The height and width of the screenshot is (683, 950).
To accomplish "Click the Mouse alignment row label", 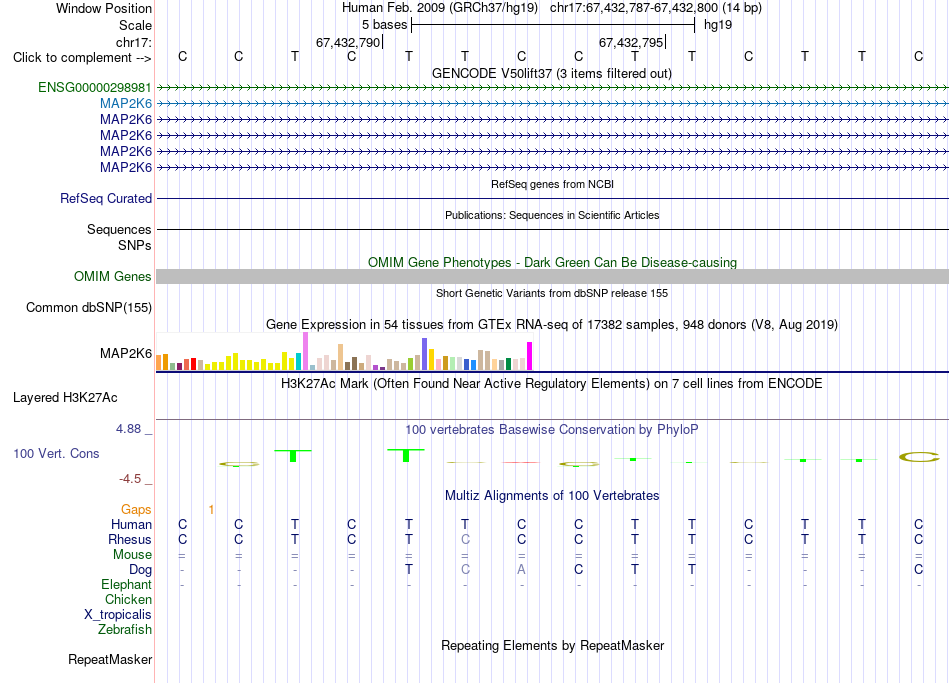I will click(133, 555).
